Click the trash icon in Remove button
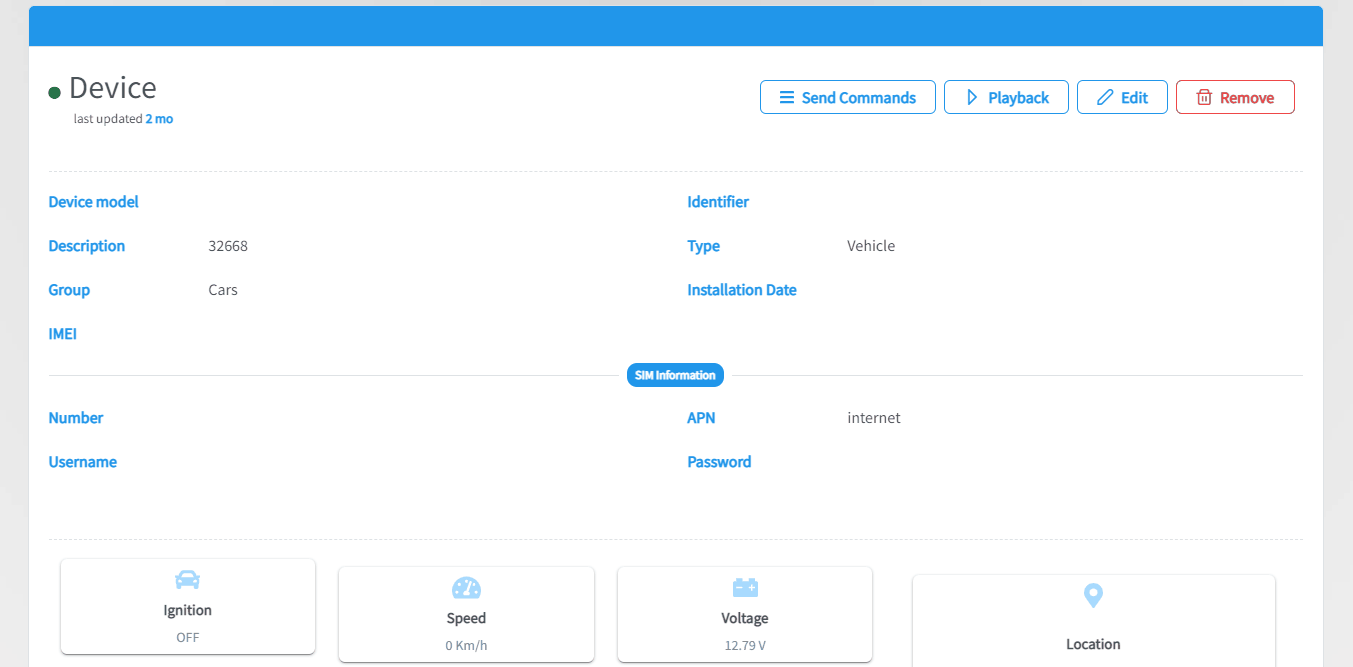The width and height of the screenshot is (1353, 667). [x=1204, y=98]
